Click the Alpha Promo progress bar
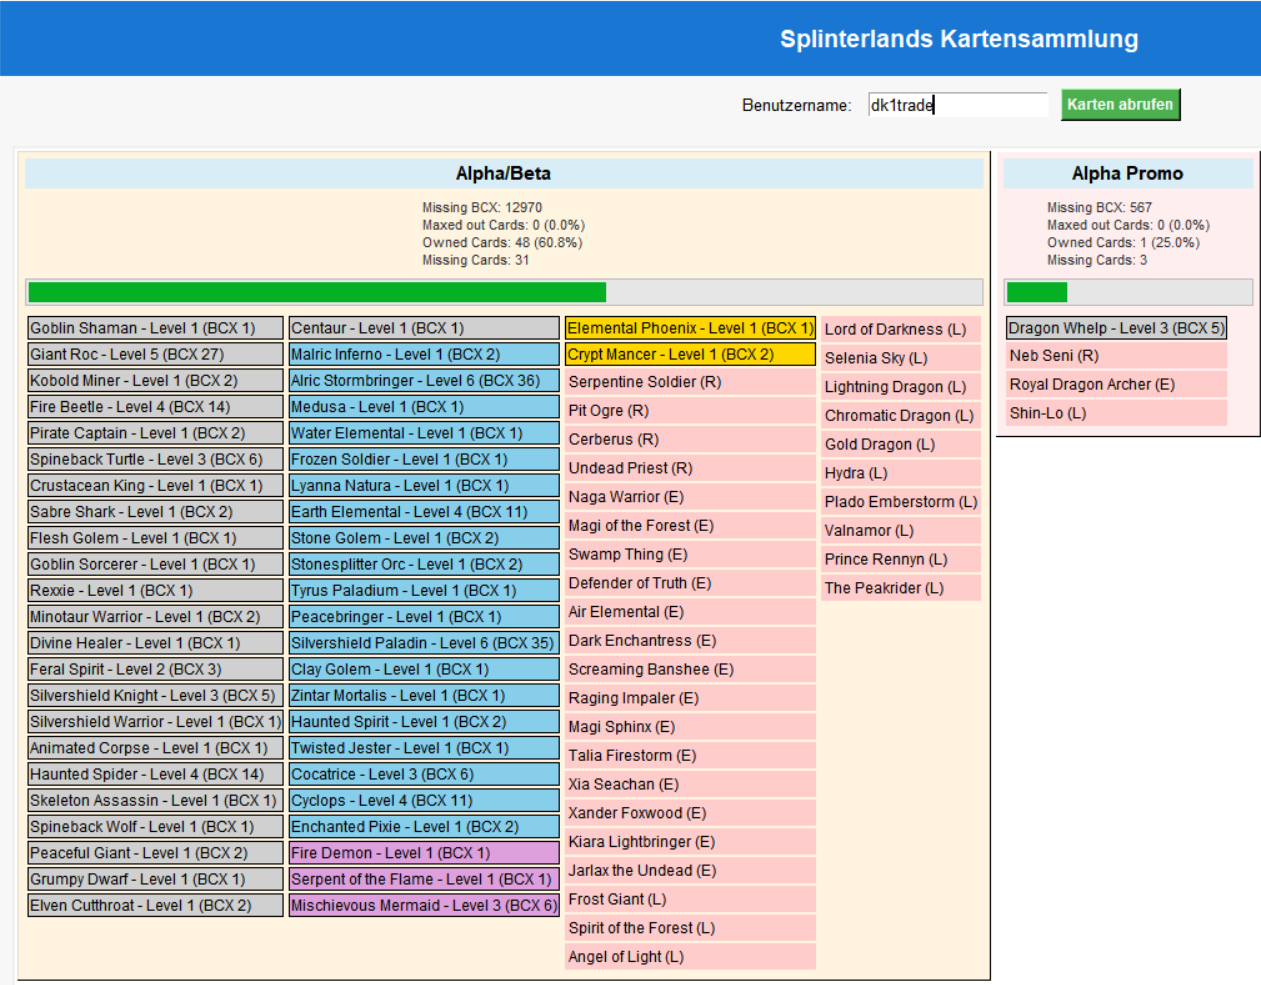This screenshot has height=985, width=1261. (1127, 292)
